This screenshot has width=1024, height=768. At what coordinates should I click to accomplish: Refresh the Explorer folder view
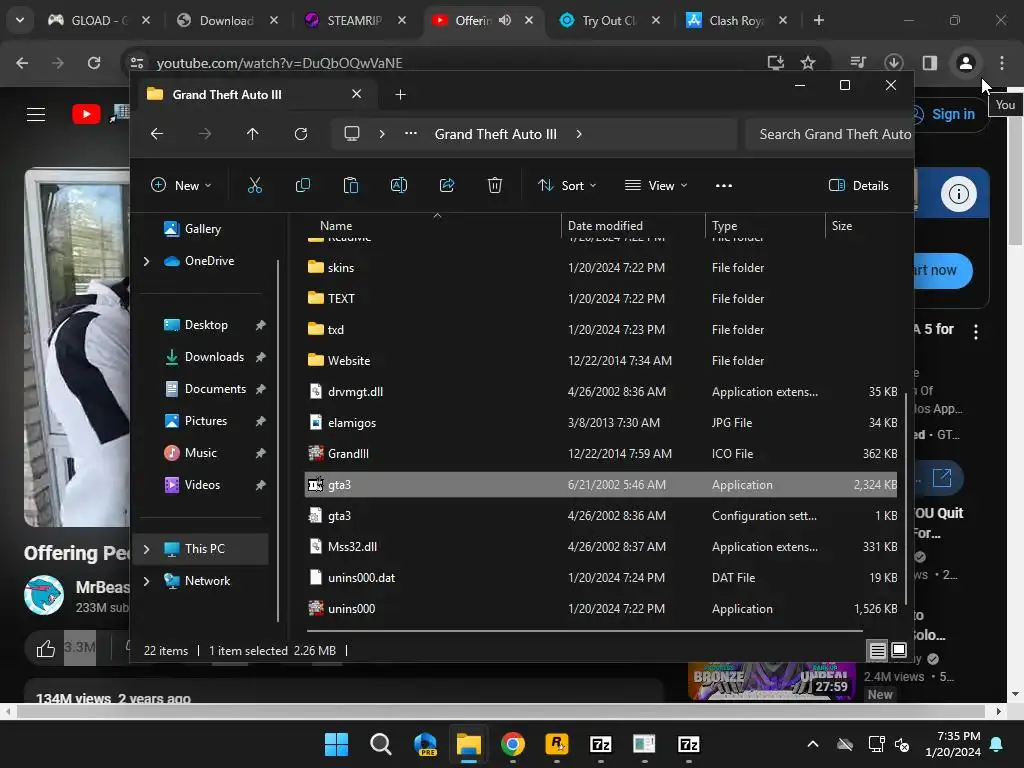[x=300, y=134]
